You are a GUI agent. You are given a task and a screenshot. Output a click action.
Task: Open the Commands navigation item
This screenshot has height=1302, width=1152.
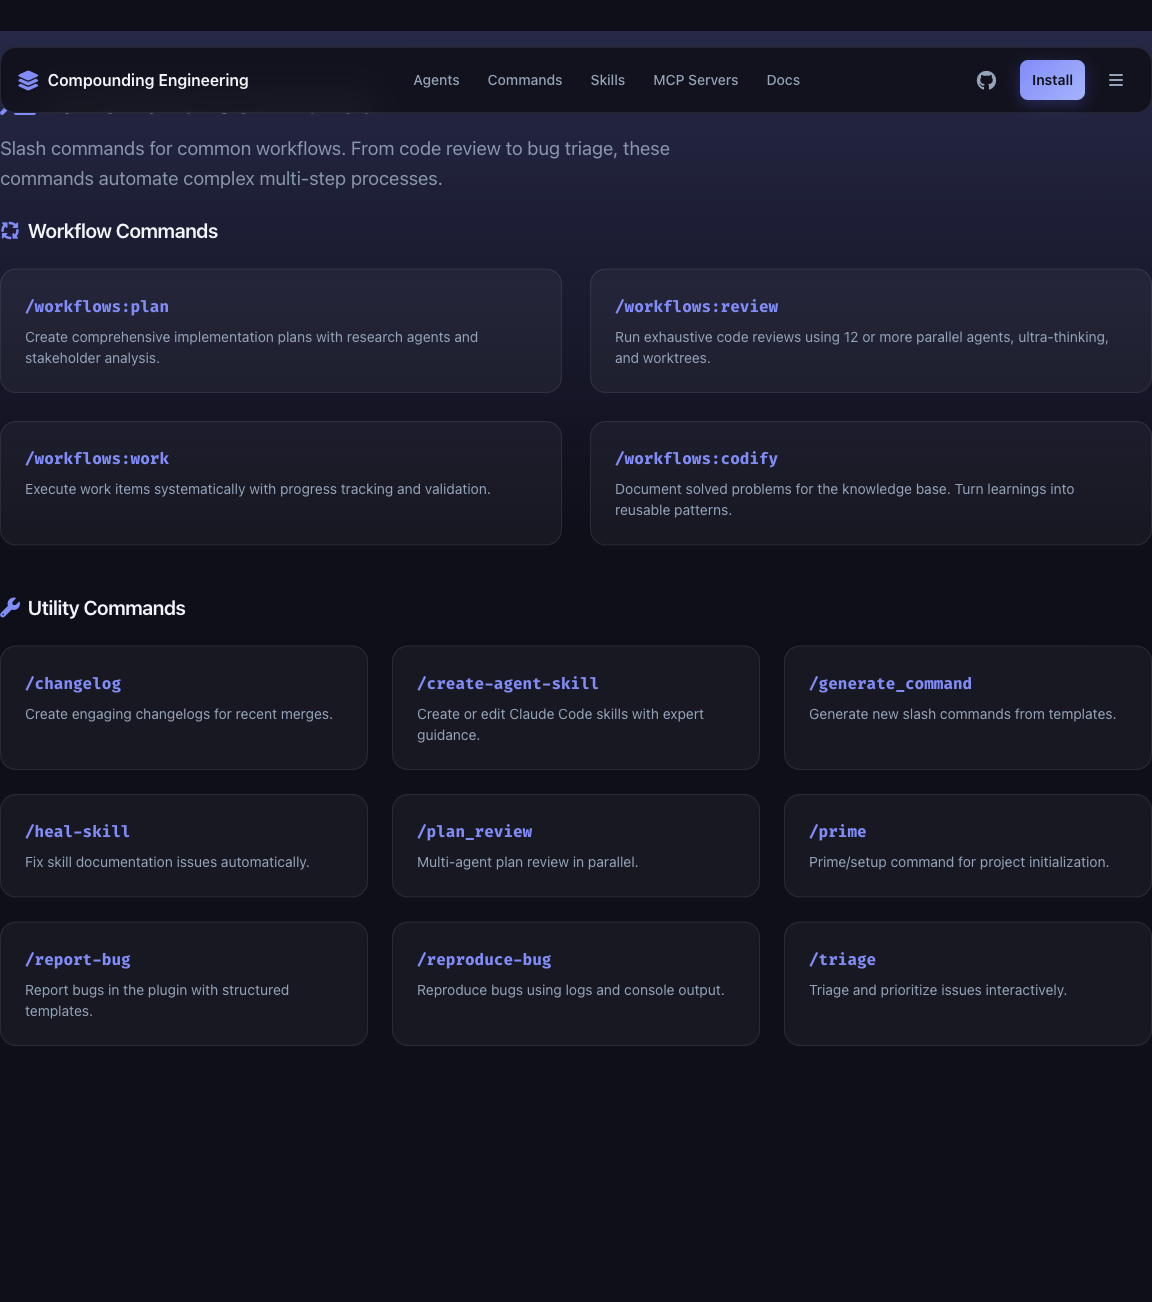(524, 80)
